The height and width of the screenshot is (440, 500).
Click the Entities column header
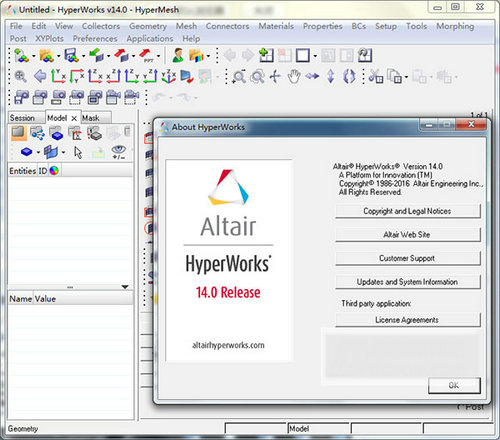coord(22,171)
